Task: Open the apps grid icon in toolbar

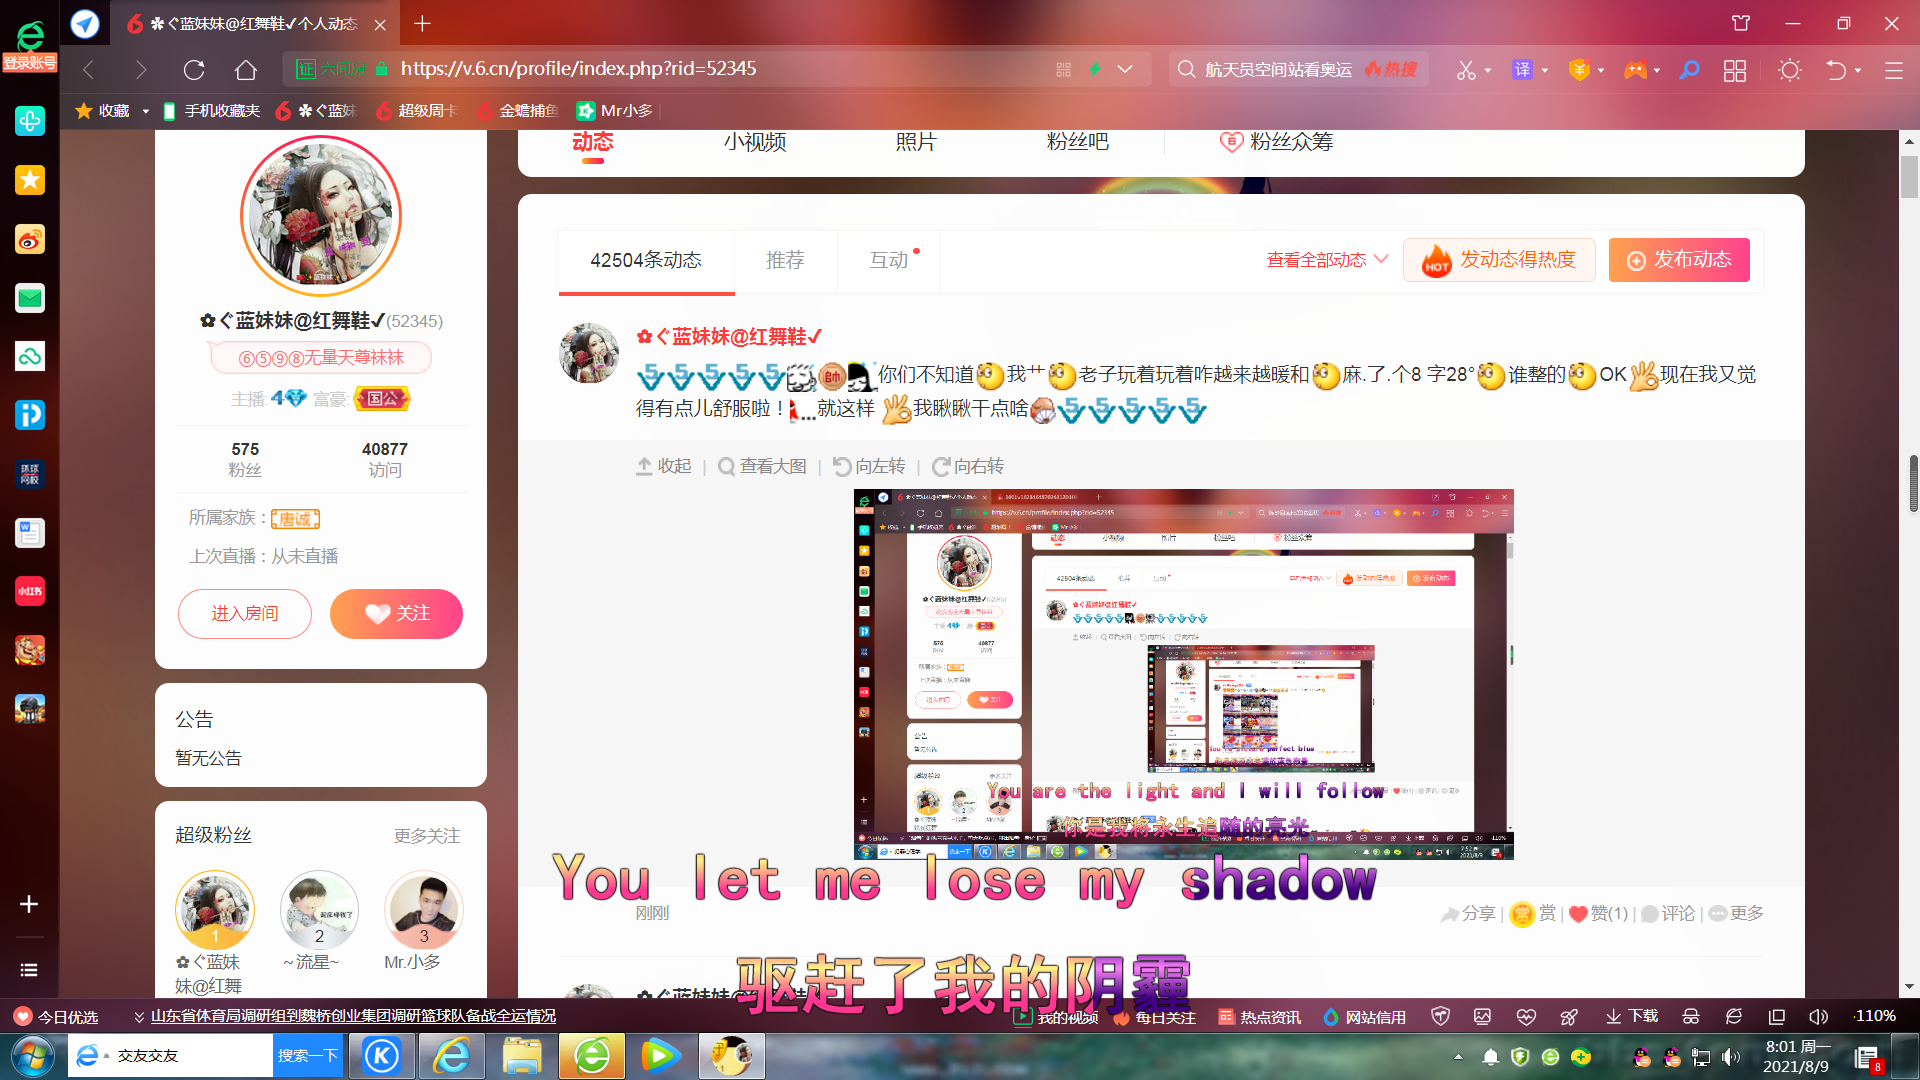Action: pos(1735,70)
